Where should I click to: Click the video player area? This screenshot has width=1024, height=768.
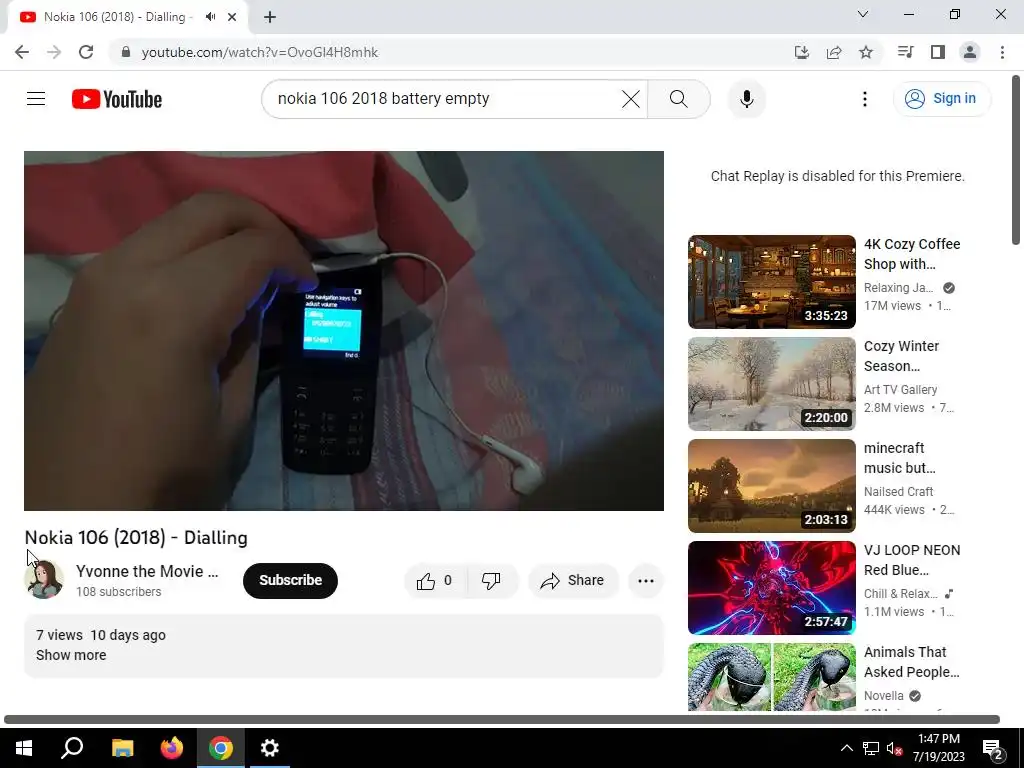[344, 330]
